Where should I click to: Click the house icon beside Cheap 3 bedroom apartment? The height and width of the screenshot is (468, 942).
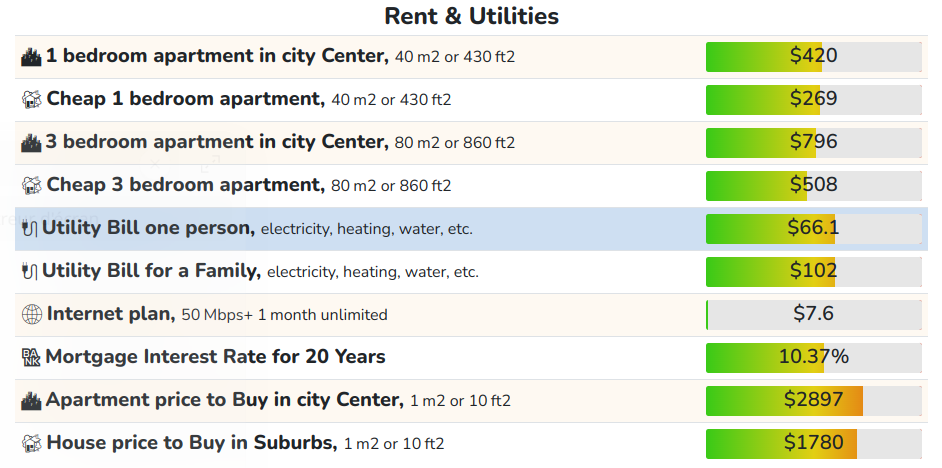[x=32, y=185]
